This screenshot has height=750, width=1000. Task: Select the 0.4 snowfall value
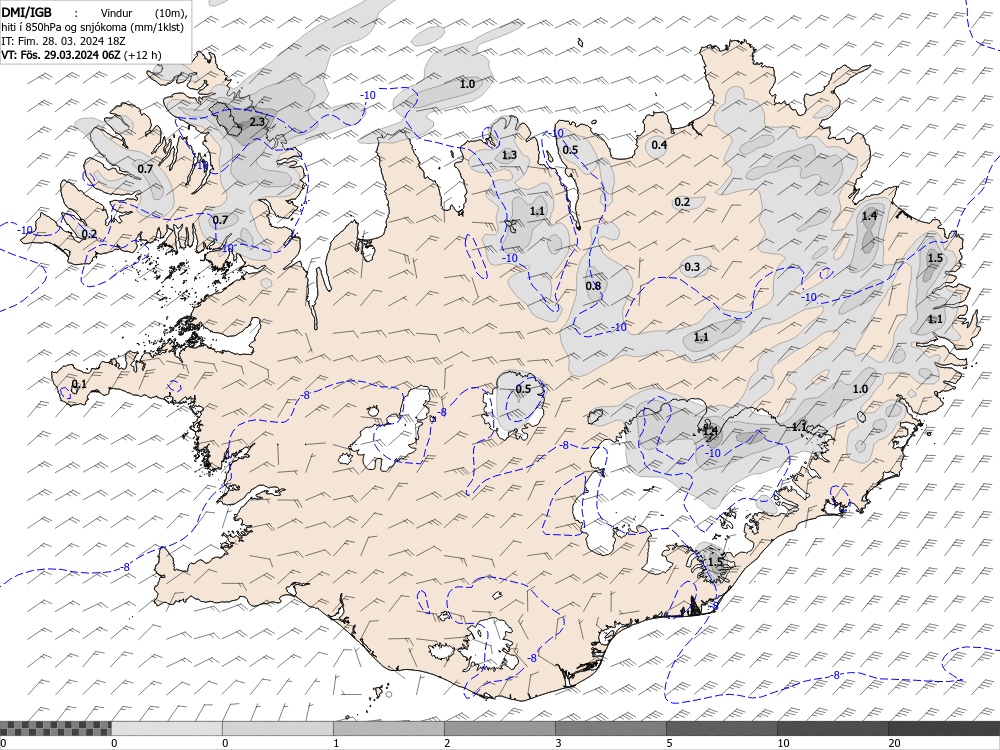click(659, 145)
